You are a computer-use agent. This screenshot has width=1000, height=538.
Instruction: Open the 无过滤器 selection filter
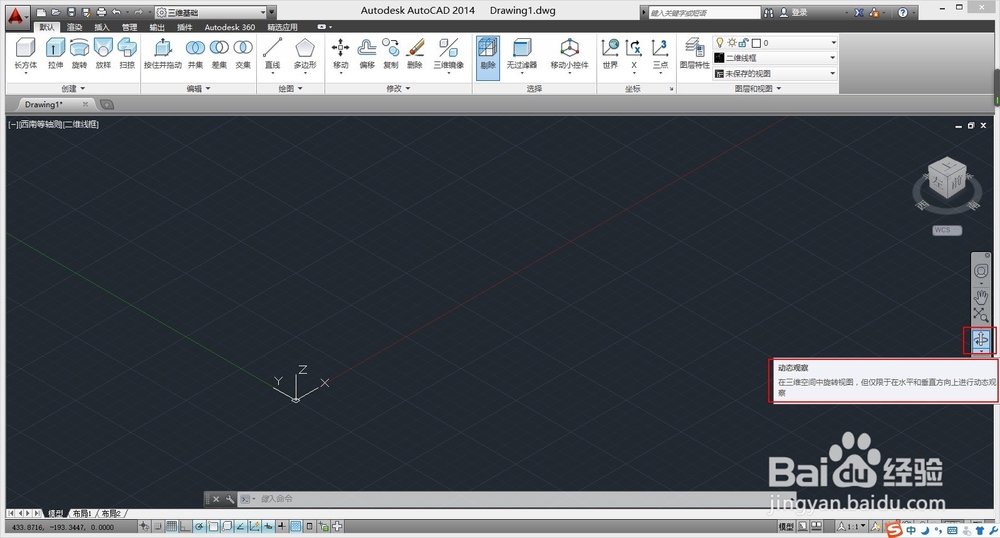(522, 54)
